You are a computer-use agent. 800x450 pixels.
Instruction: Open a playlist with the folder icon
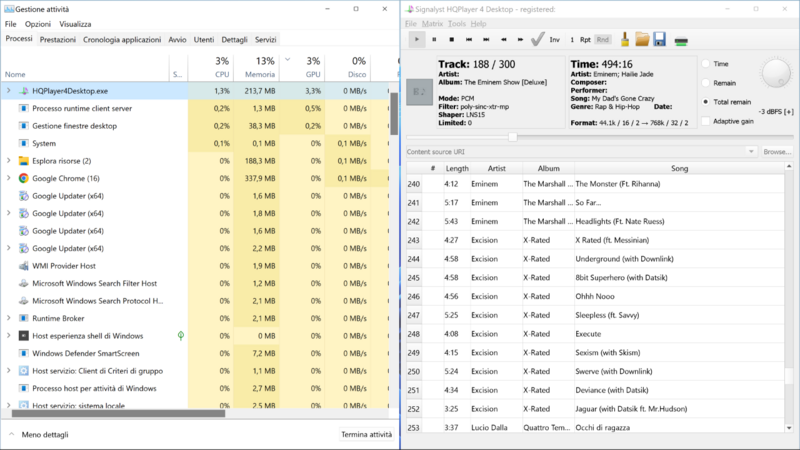tap(642, 39)
